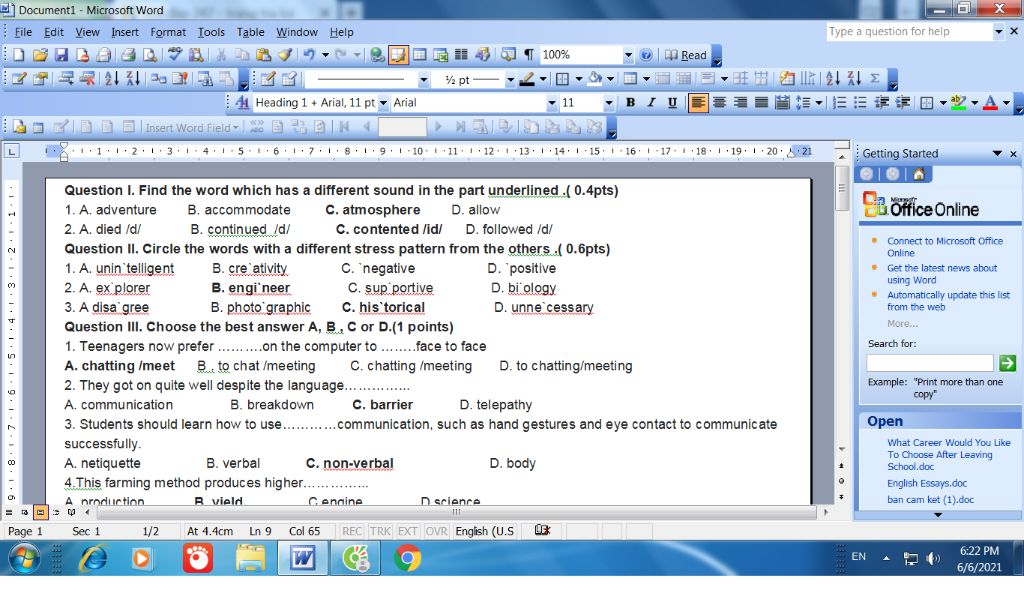Click the Table AutoFormat icon
Screen dimensions: 1024x614
[x=787, y=79]
